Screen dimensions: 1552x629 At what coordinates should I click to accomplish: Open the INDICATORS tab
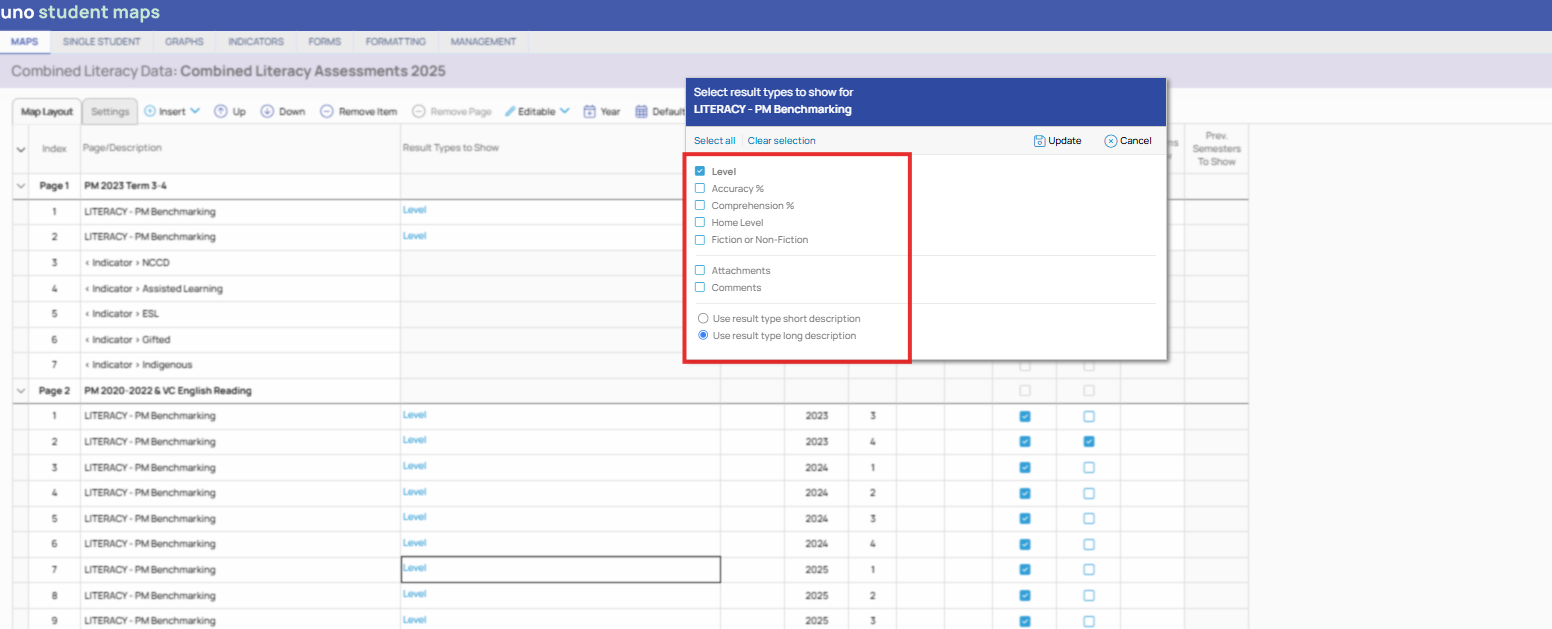click(x=256, y=42)
